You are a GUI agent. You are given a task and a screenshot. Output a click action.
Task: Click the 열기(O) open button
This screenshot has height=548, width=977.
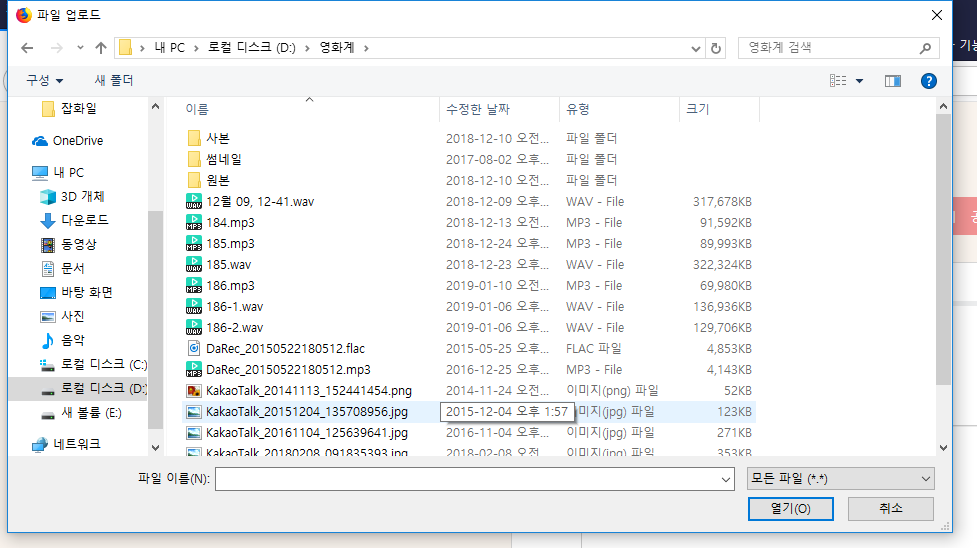click(x=790, y=509)
